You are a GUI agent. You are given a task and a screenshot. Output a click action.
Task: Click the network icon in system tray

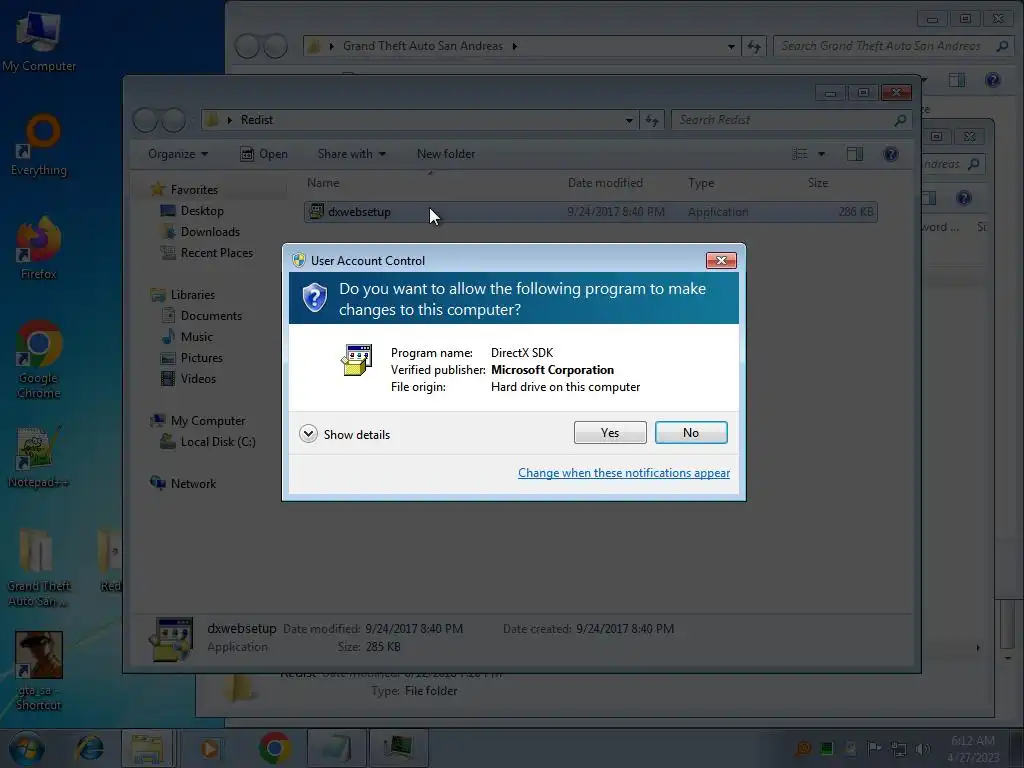pyautogui.click(x=899, y=748)
